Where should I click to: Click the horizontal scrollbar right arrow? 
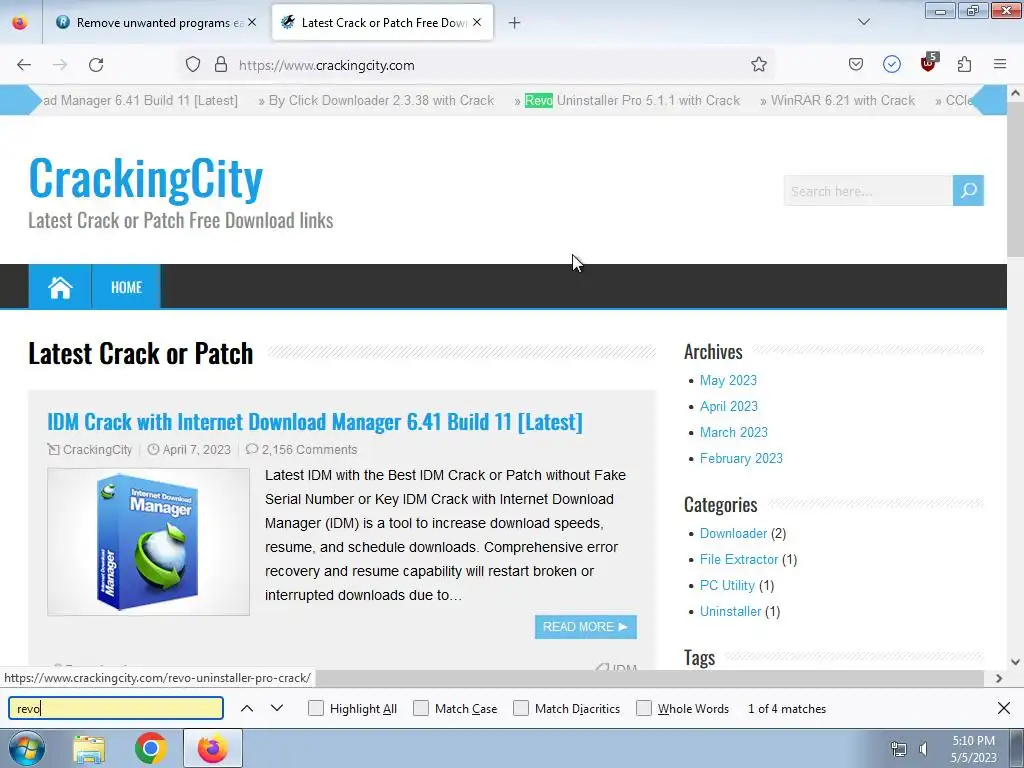(x=999, y=678)
